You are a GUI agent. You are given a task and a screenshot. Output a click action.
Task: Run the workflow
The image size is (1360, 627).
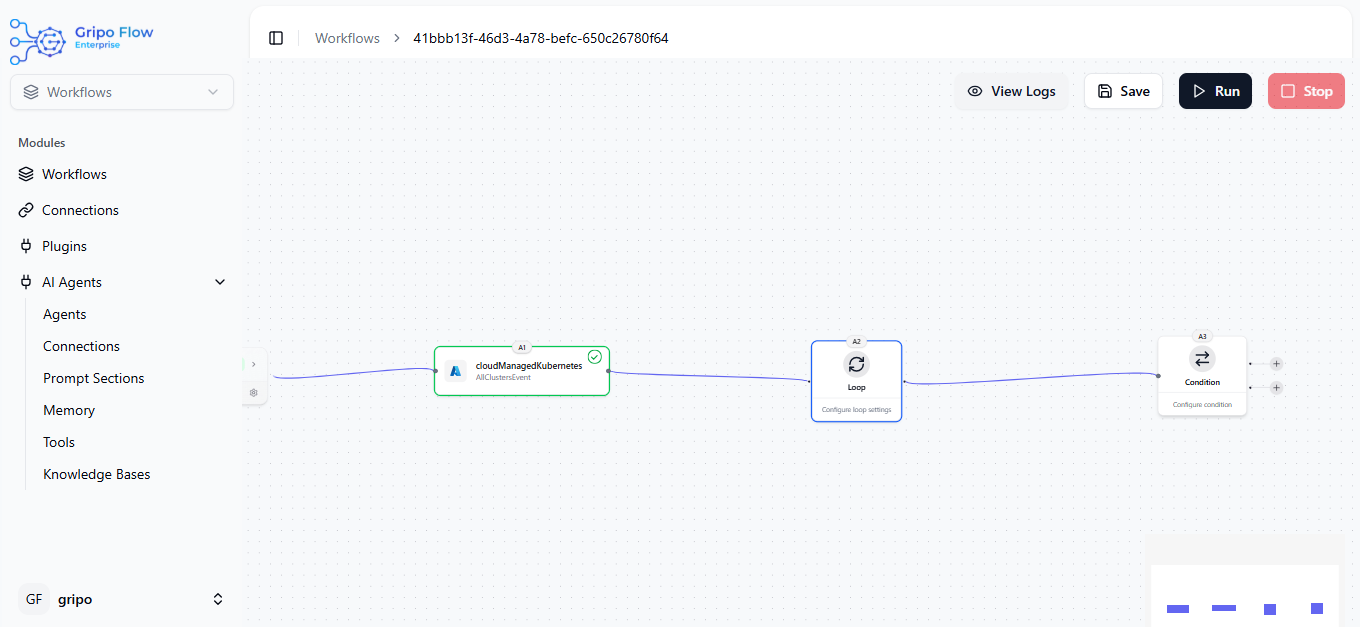coord(1215,91)
